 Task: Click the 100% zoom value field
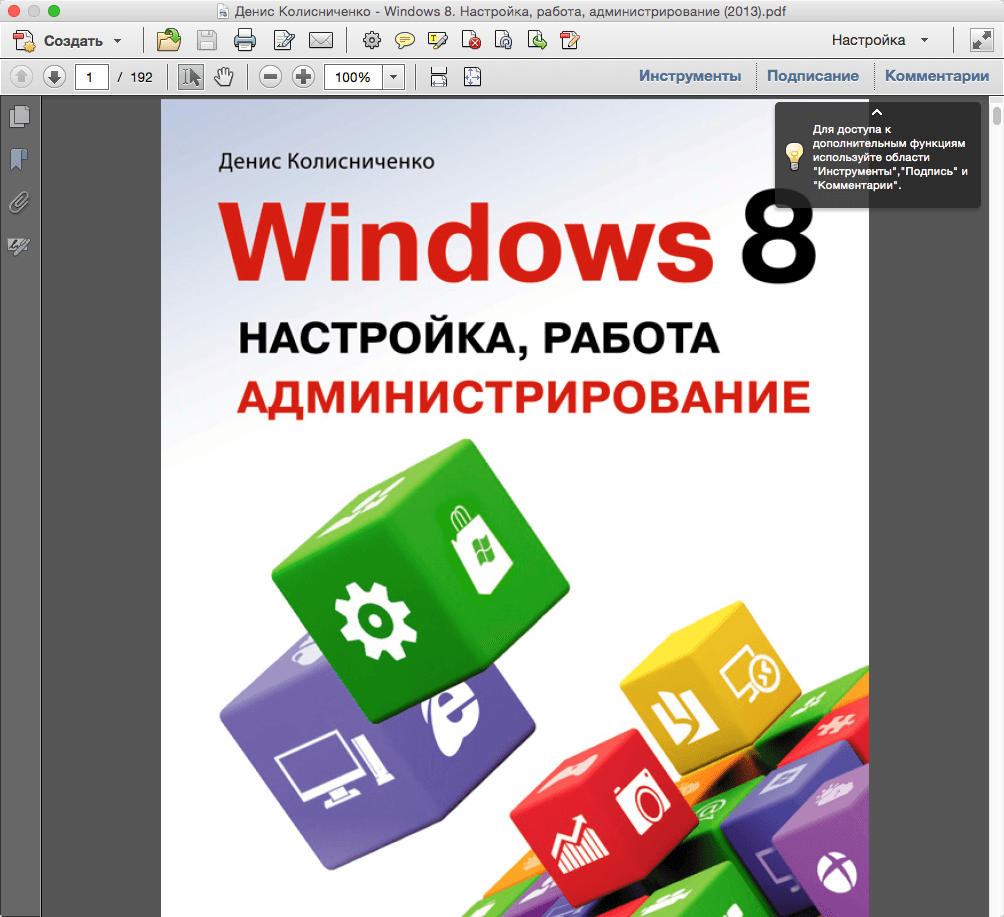[x=353, y=77]
